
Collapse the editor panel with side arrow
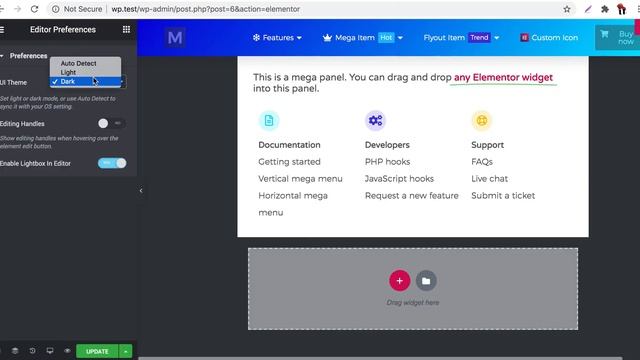[141, 191]
